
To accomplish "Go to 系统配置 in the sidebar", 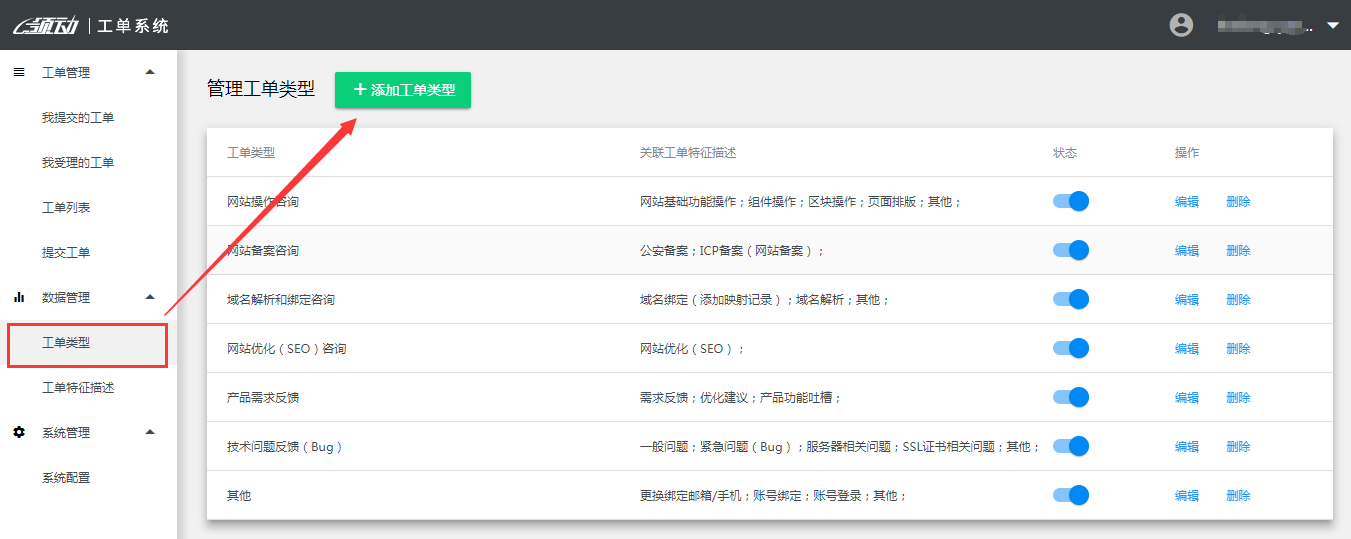I will pos(66,478).
